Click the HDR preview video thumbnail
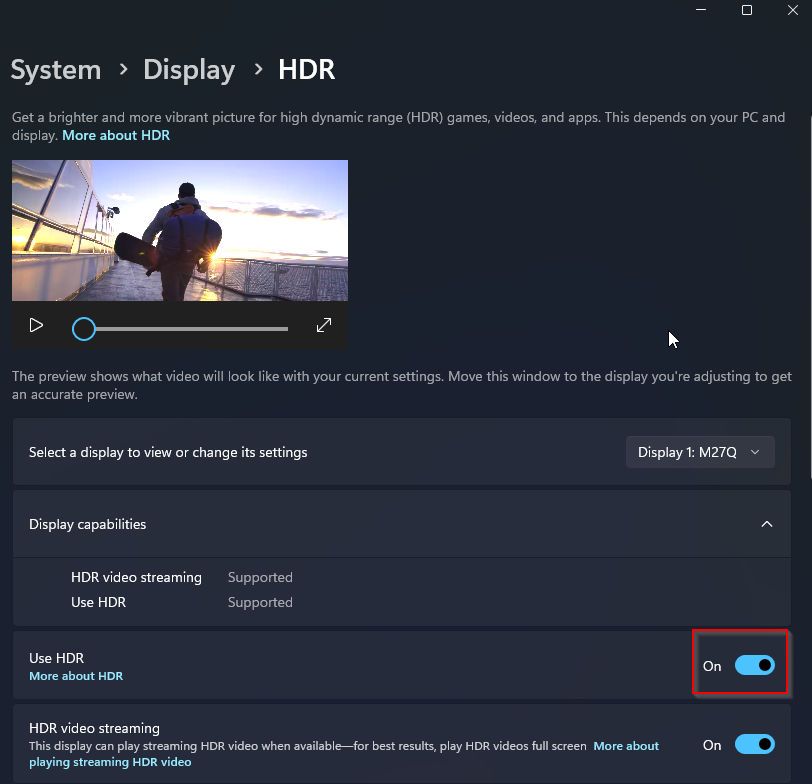This screenshot has height=784, width=812. (x=180, y=230)
